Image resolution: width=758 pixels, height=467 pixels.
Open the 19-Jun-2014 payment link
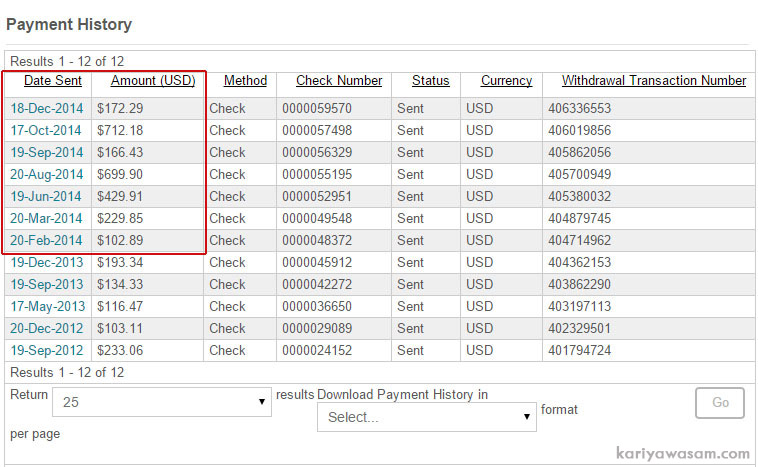(x=46, y=196)
